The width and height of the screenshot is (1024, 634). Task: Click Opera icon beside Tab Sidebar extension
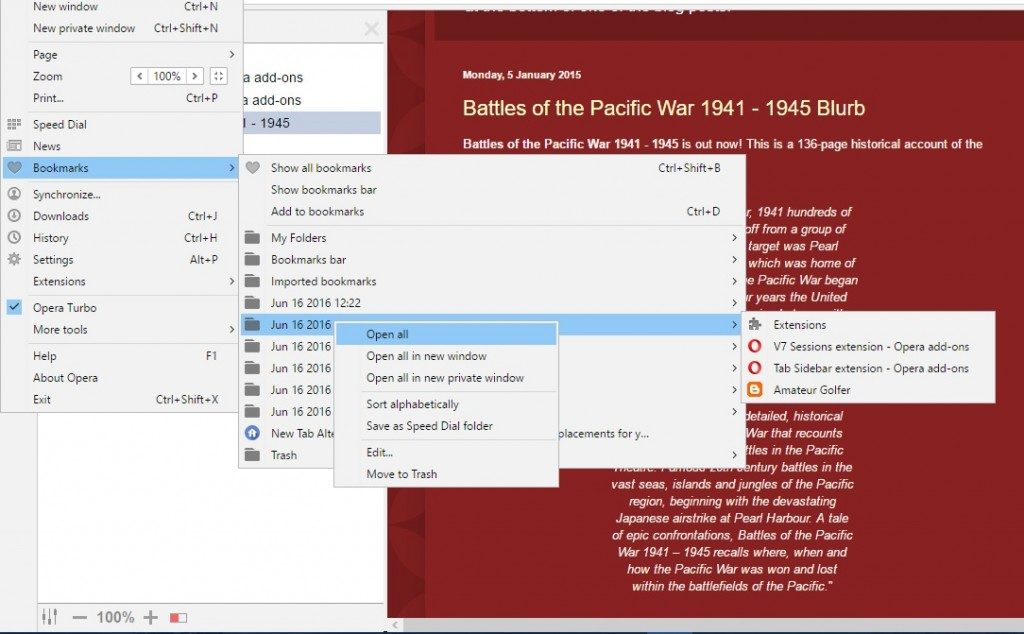click(755, 368)
